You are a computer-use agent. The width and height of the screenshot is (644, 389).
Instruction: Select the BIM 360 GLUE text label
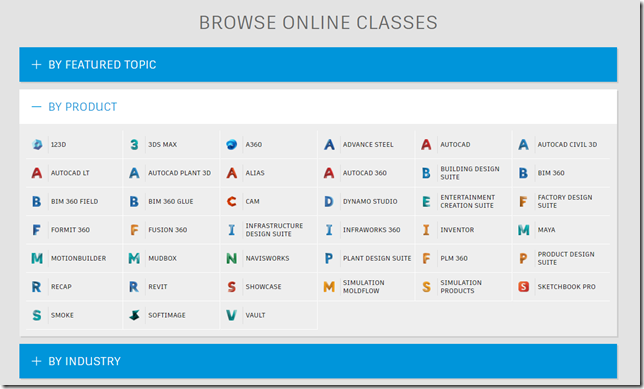171,201
